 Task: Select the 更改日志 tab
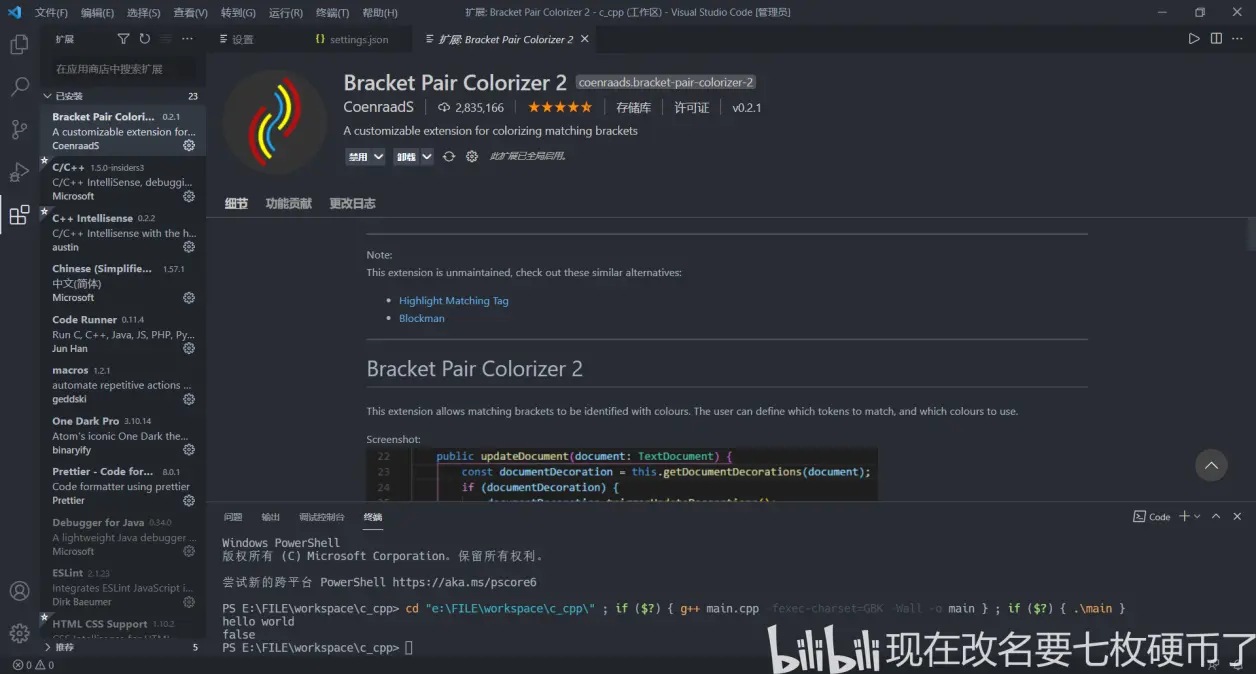click(352, 203)
